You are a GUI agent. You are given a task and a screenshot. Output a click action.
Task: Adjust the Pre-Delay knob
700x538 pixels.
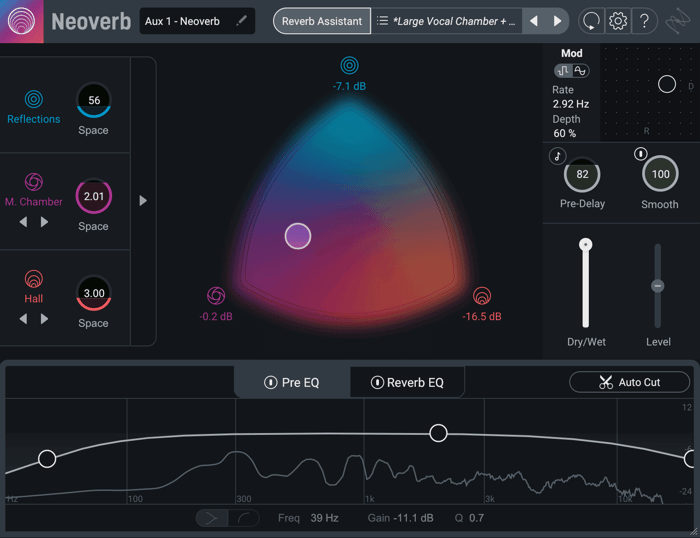[582, 175]
